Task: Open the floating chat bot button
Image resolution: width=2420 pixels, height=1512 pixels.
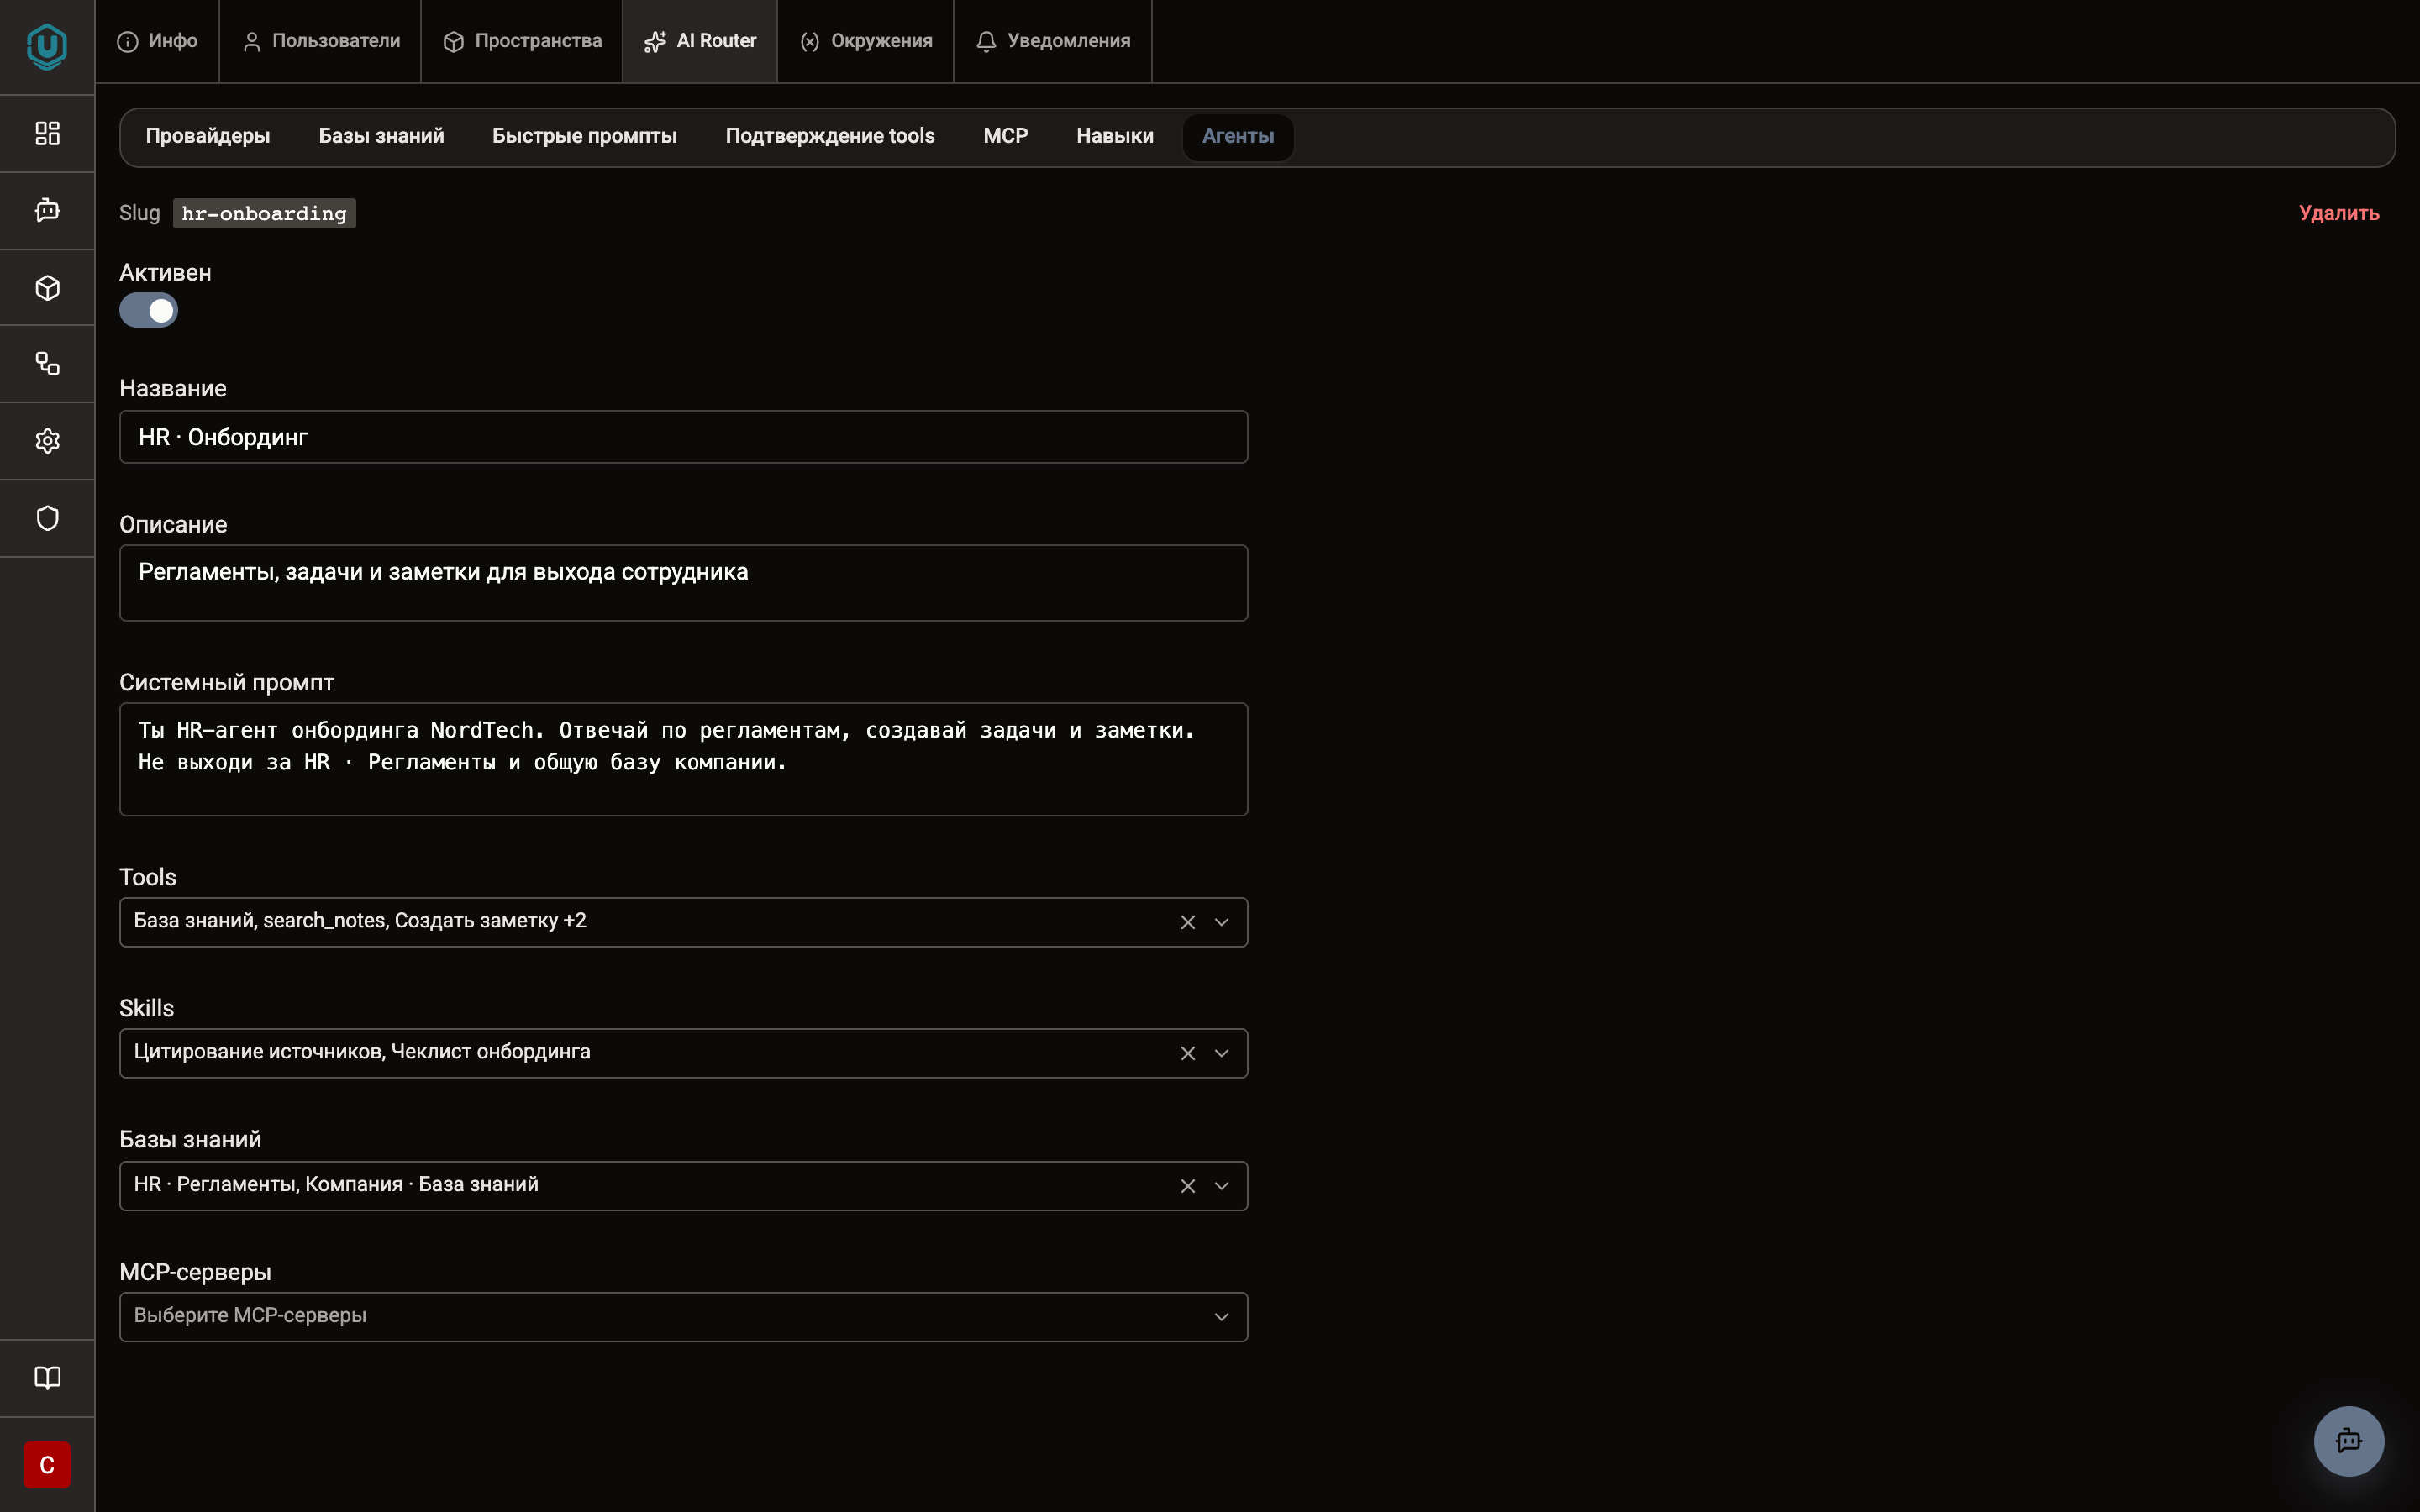Action: coord(2349,1441)
